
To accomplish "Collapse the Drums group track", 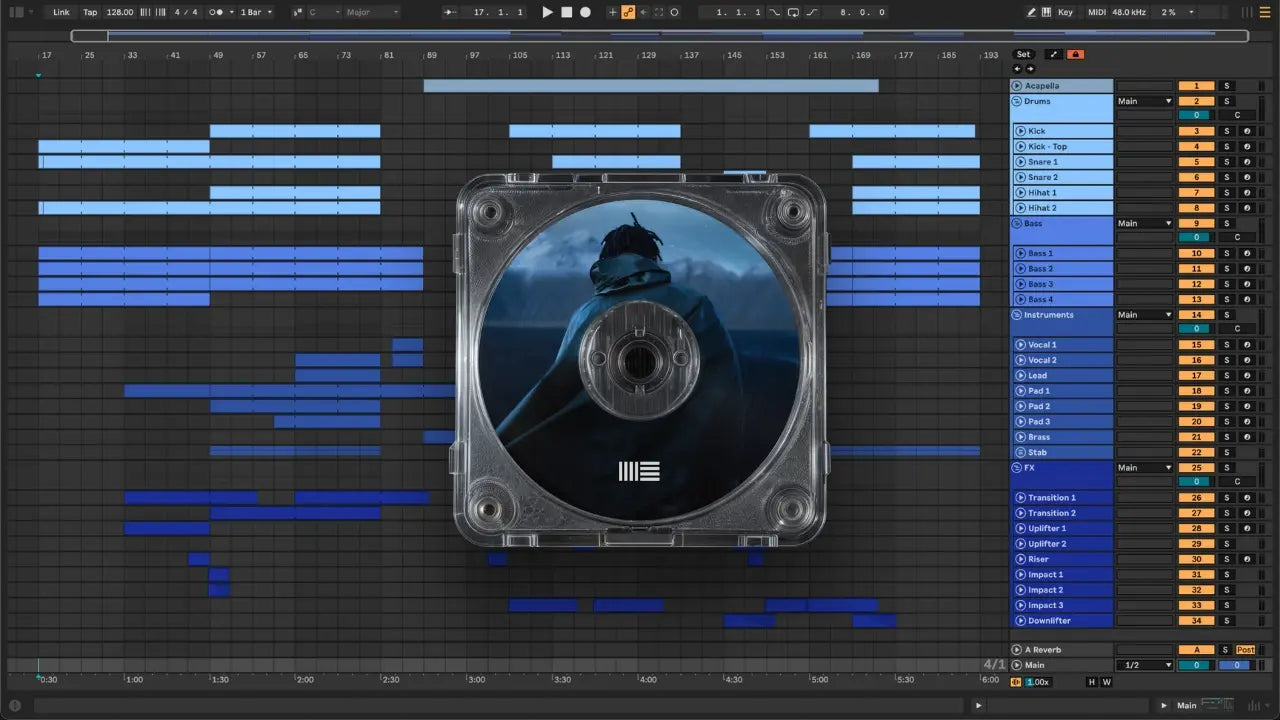I will (x=1017, y=101).
